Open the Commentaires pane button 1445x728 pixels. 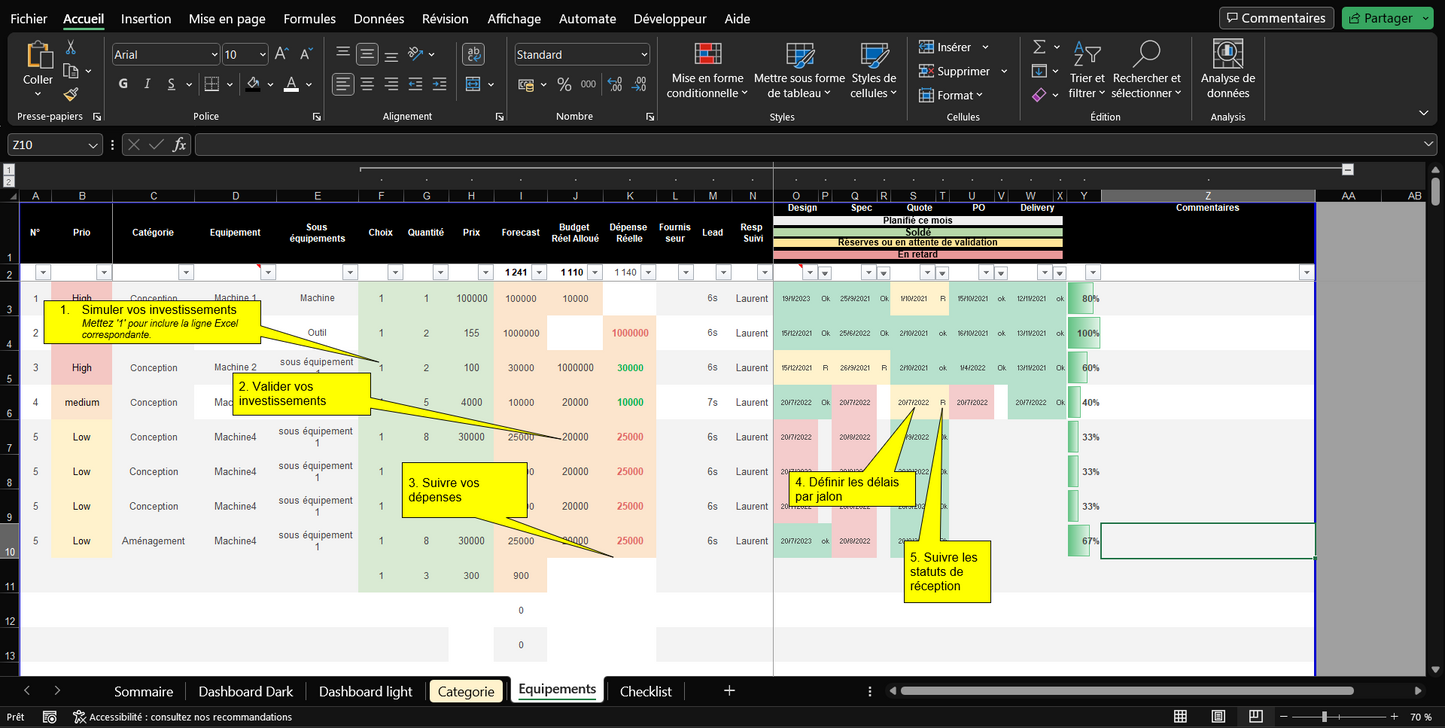click(1276, 18)
